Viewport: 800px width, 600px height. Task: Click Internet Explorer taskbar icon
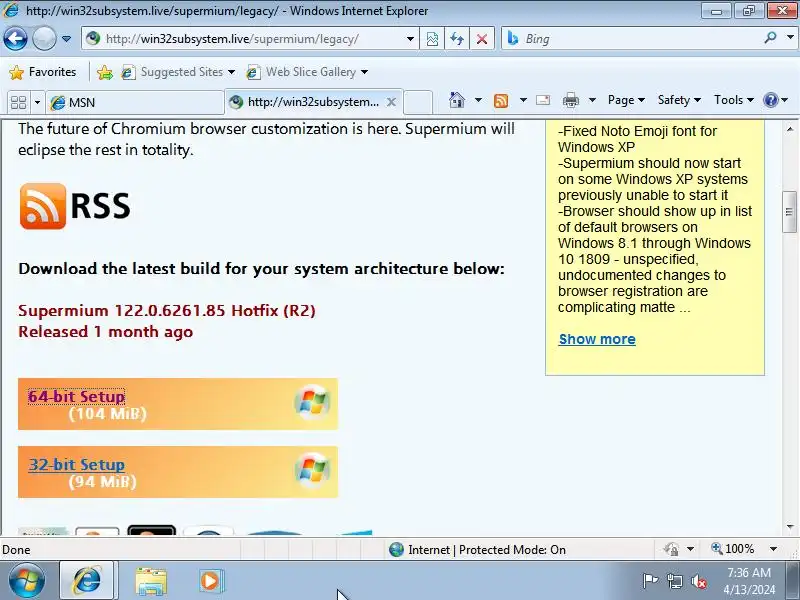click(x=88, y=581)
